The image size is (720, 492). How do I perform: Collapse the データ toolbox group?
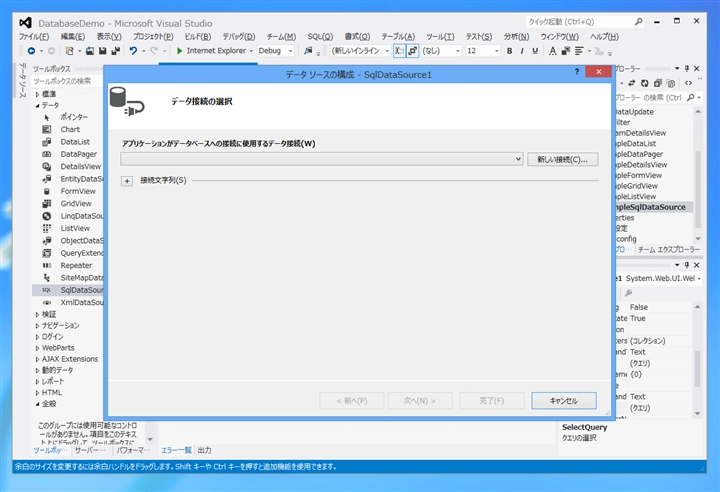(37, 106)
